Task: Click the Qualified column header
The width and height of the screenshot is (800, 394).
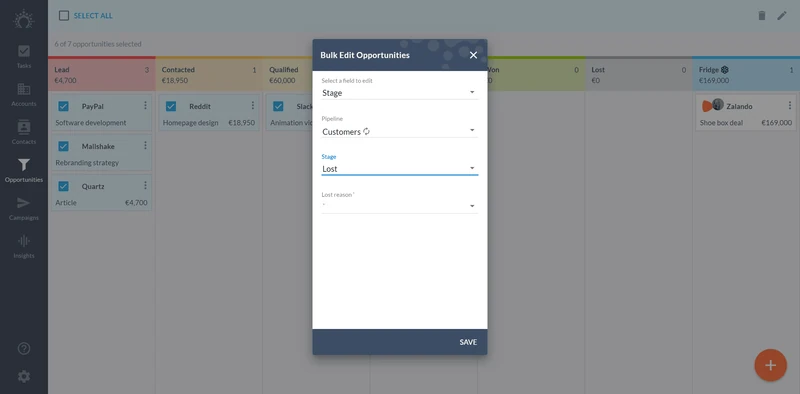Action: [x=287, y=75]
